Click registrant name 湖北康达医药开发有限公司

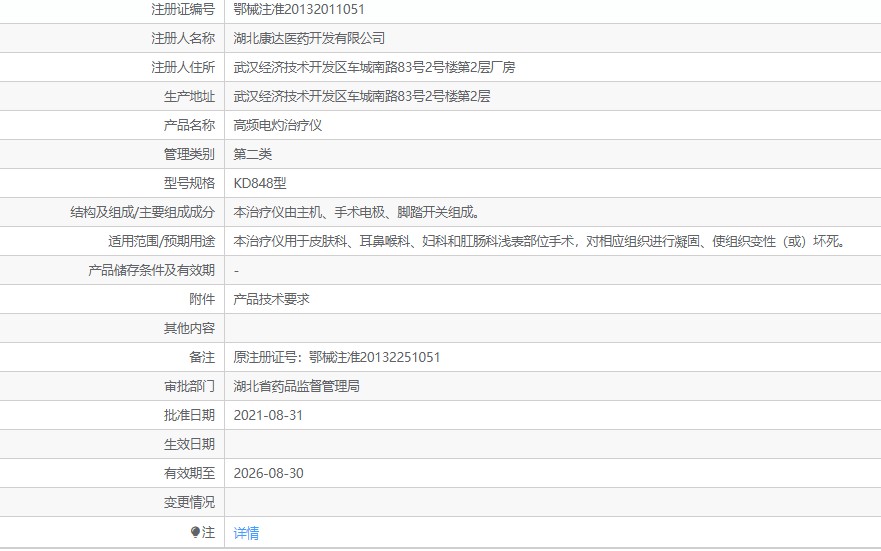309,38
